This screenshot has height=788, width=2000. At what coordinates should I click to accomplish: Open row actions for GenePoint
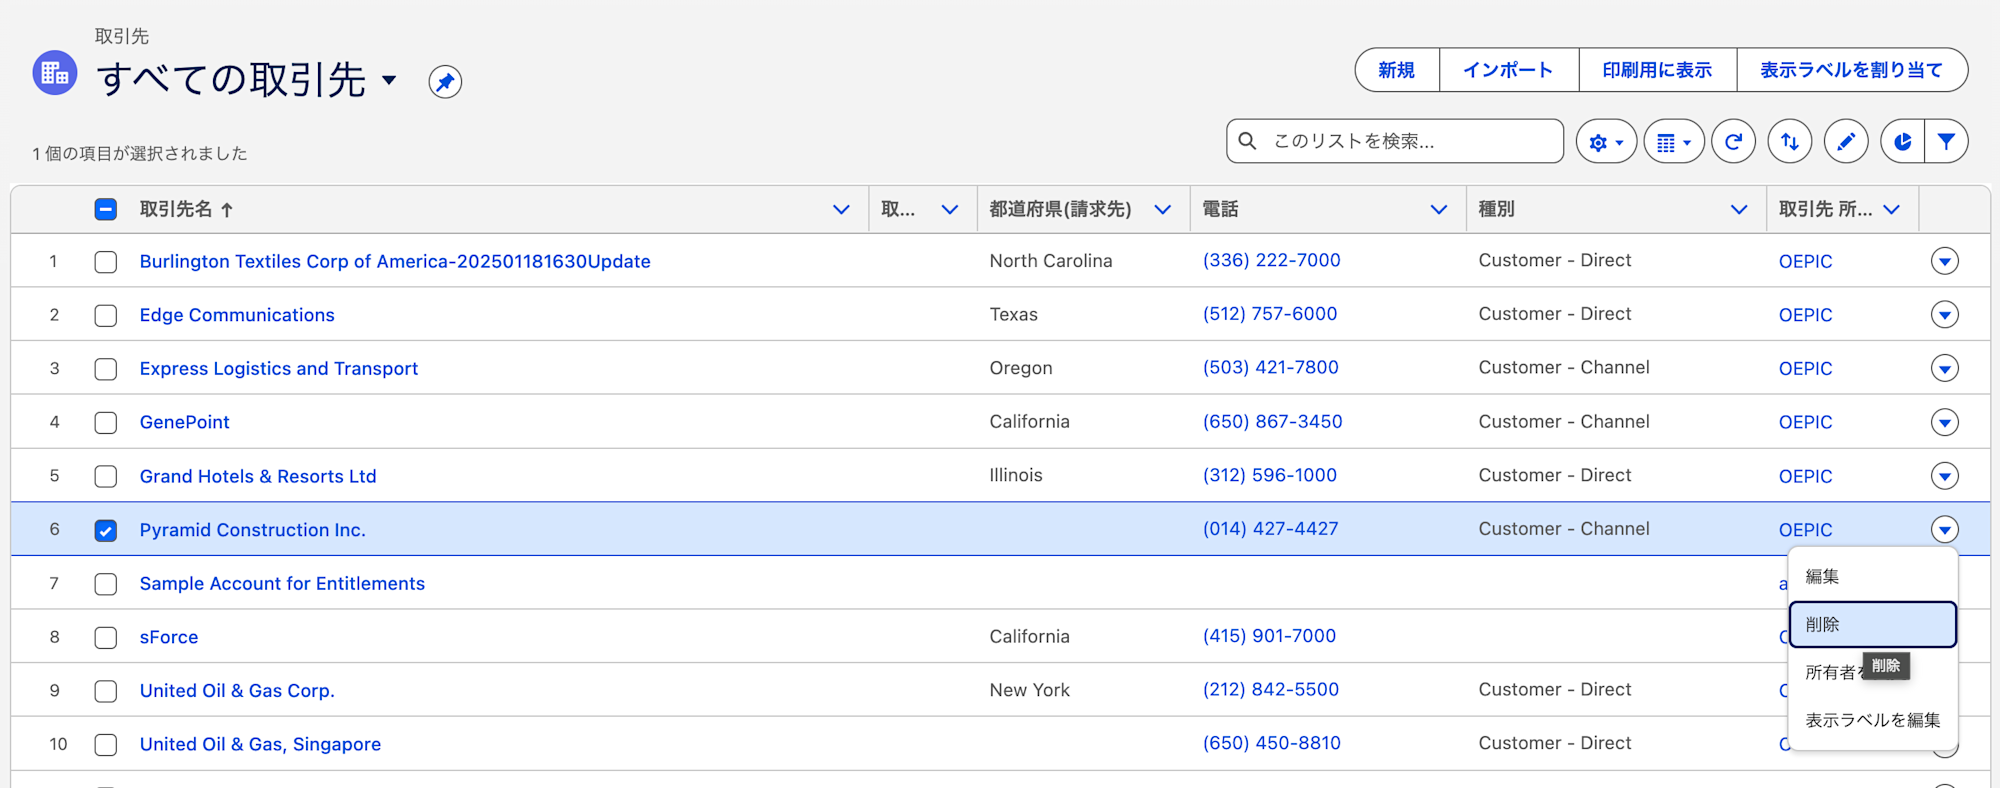[x=1944, y=423]
